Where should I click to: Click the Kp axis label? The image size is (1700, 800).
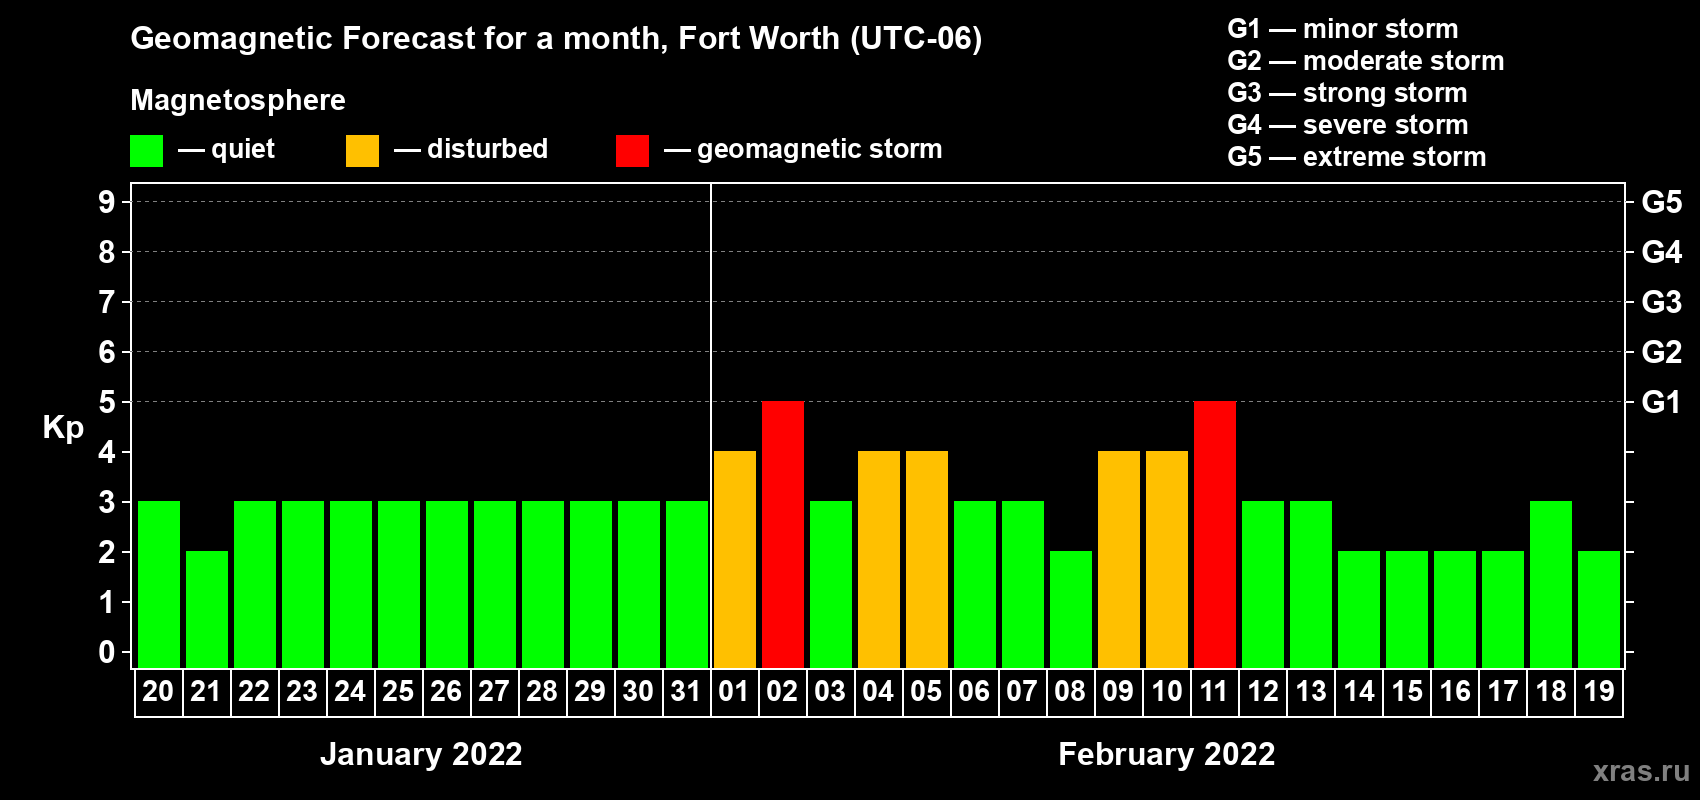coord(63,428)
